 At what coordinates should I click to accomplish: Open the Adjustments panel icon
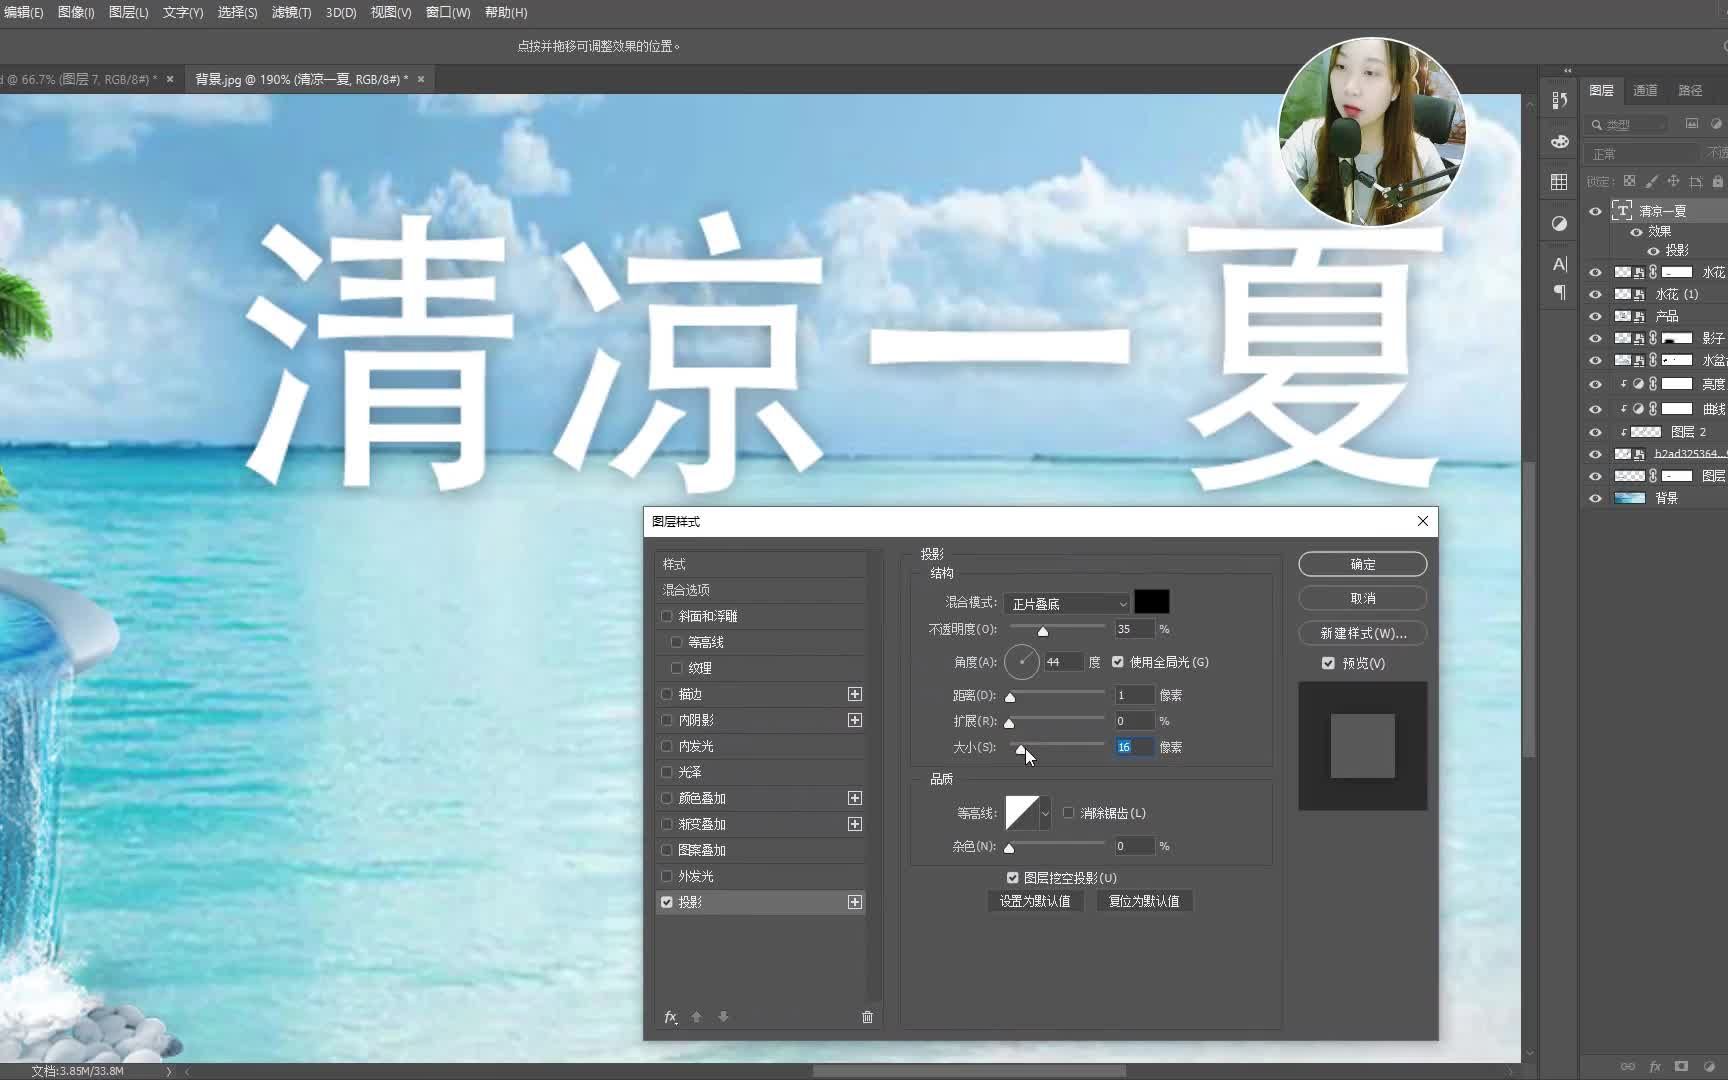tap(1559, 223)
